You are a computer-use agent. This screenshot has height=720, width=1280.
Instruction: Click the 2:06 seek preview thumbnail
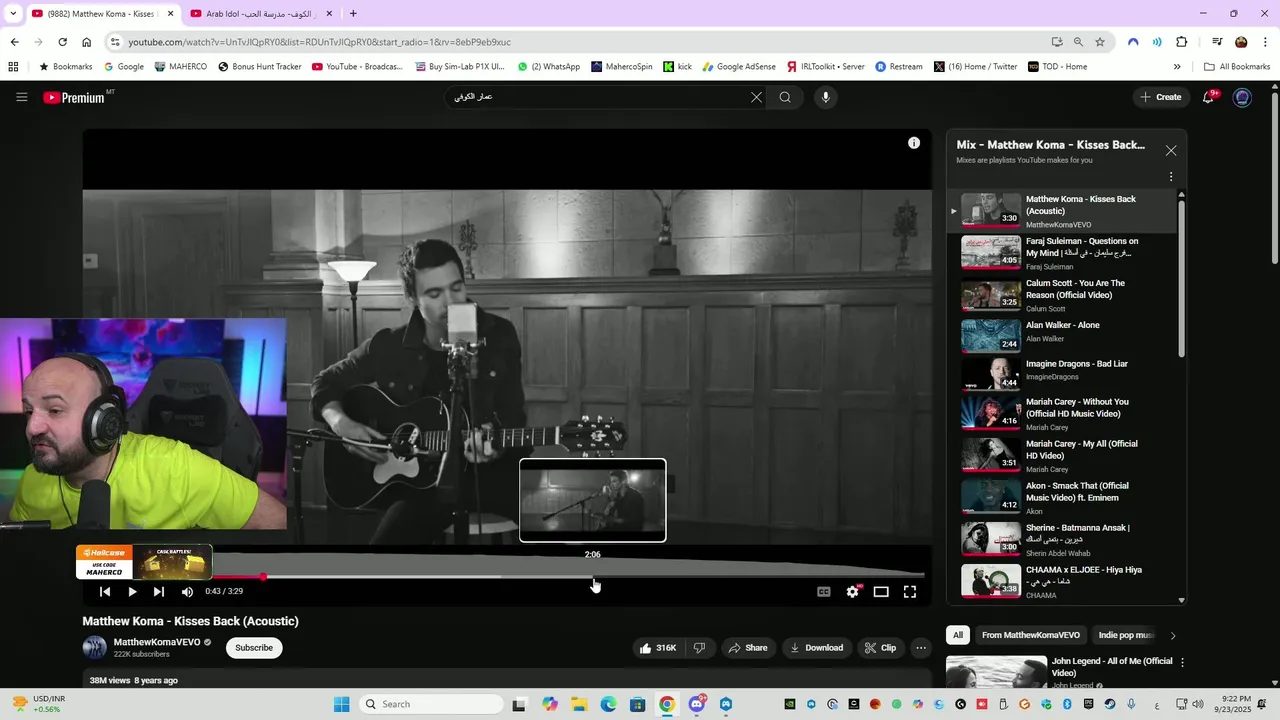[593, 500]
